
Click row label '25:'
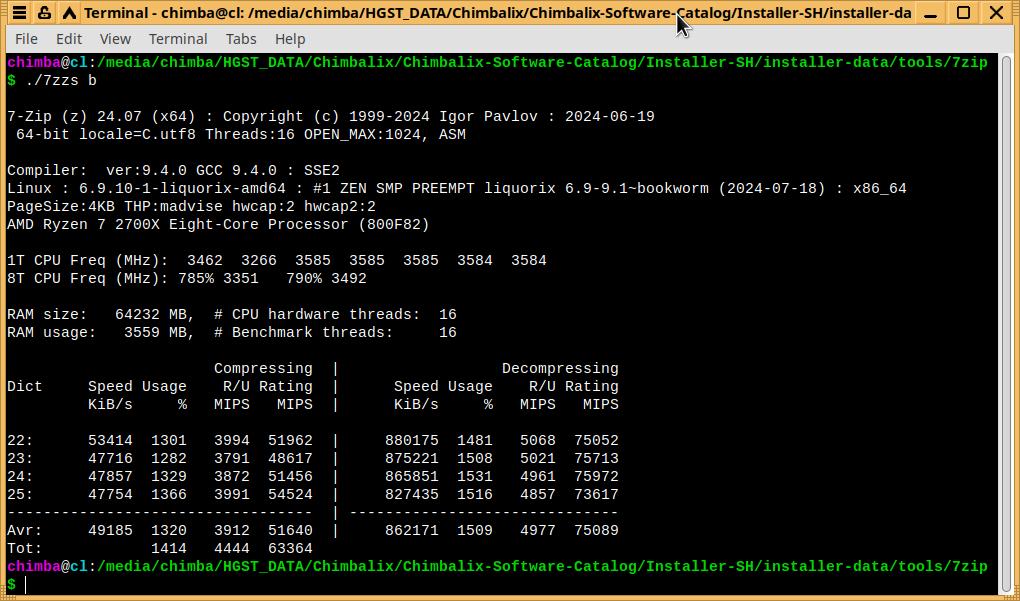pyautogui.click(x=20, y=494)
